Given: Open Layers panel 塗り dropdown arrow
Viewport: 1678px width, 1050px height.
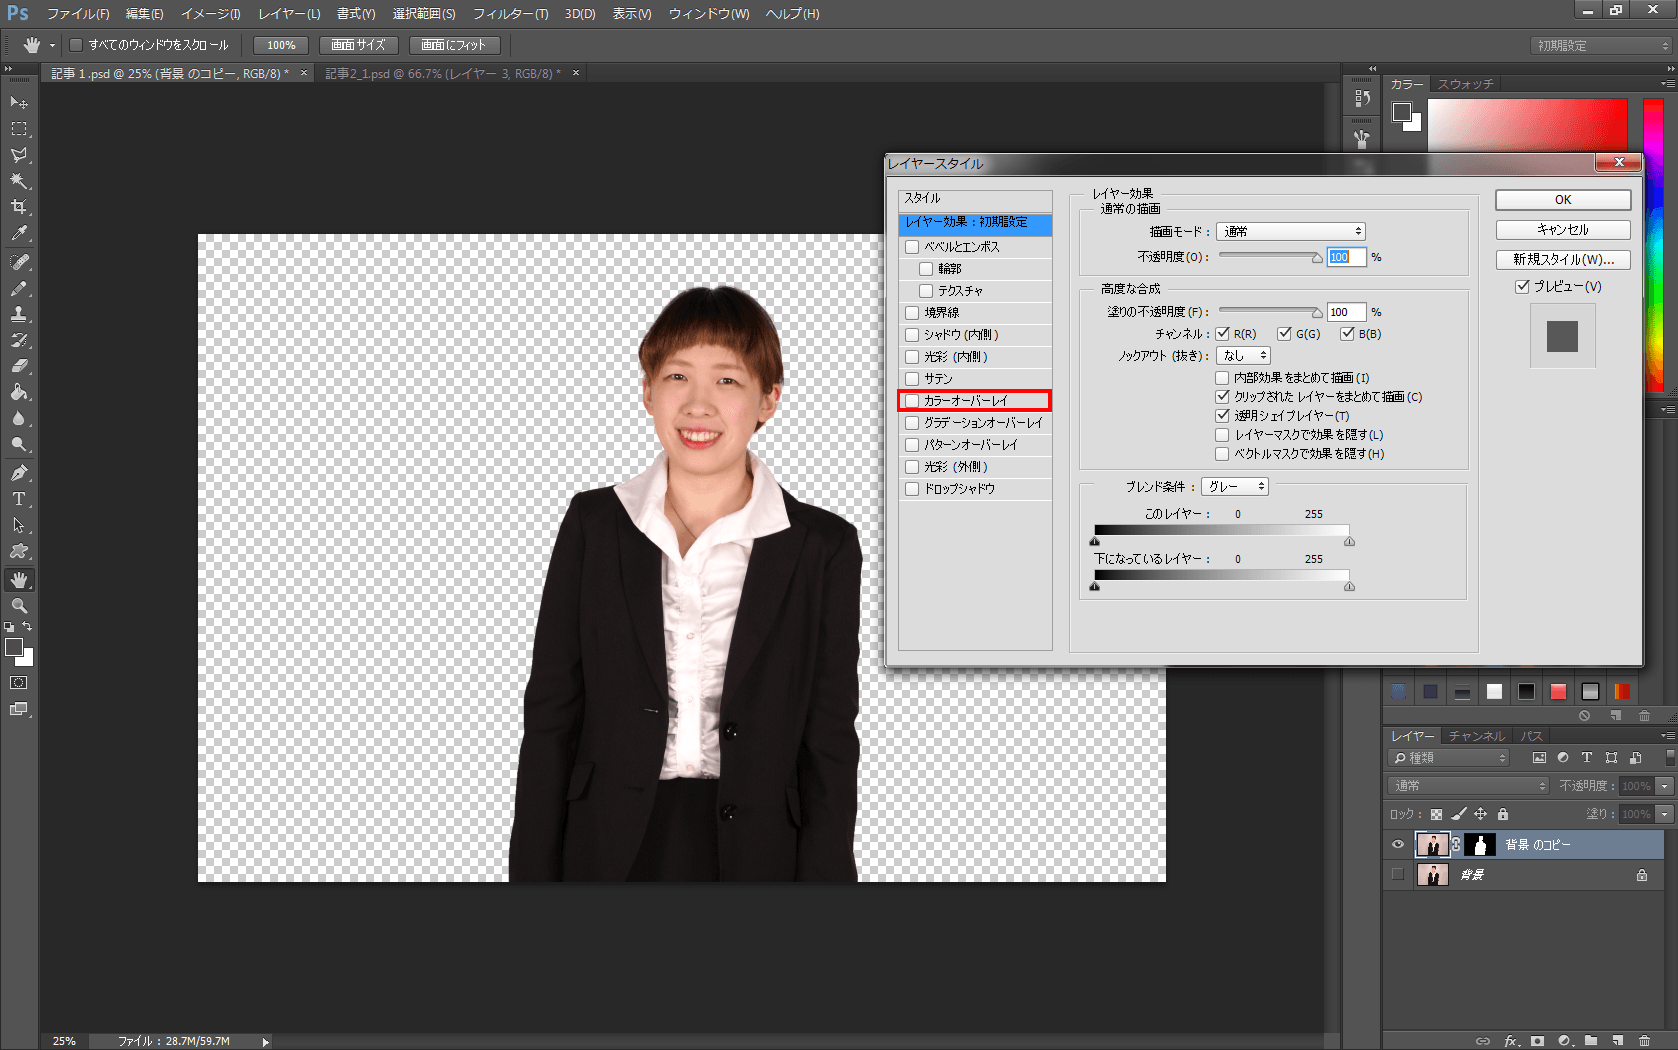Looking at the screenshot, I should click(x=1665, y=814).
